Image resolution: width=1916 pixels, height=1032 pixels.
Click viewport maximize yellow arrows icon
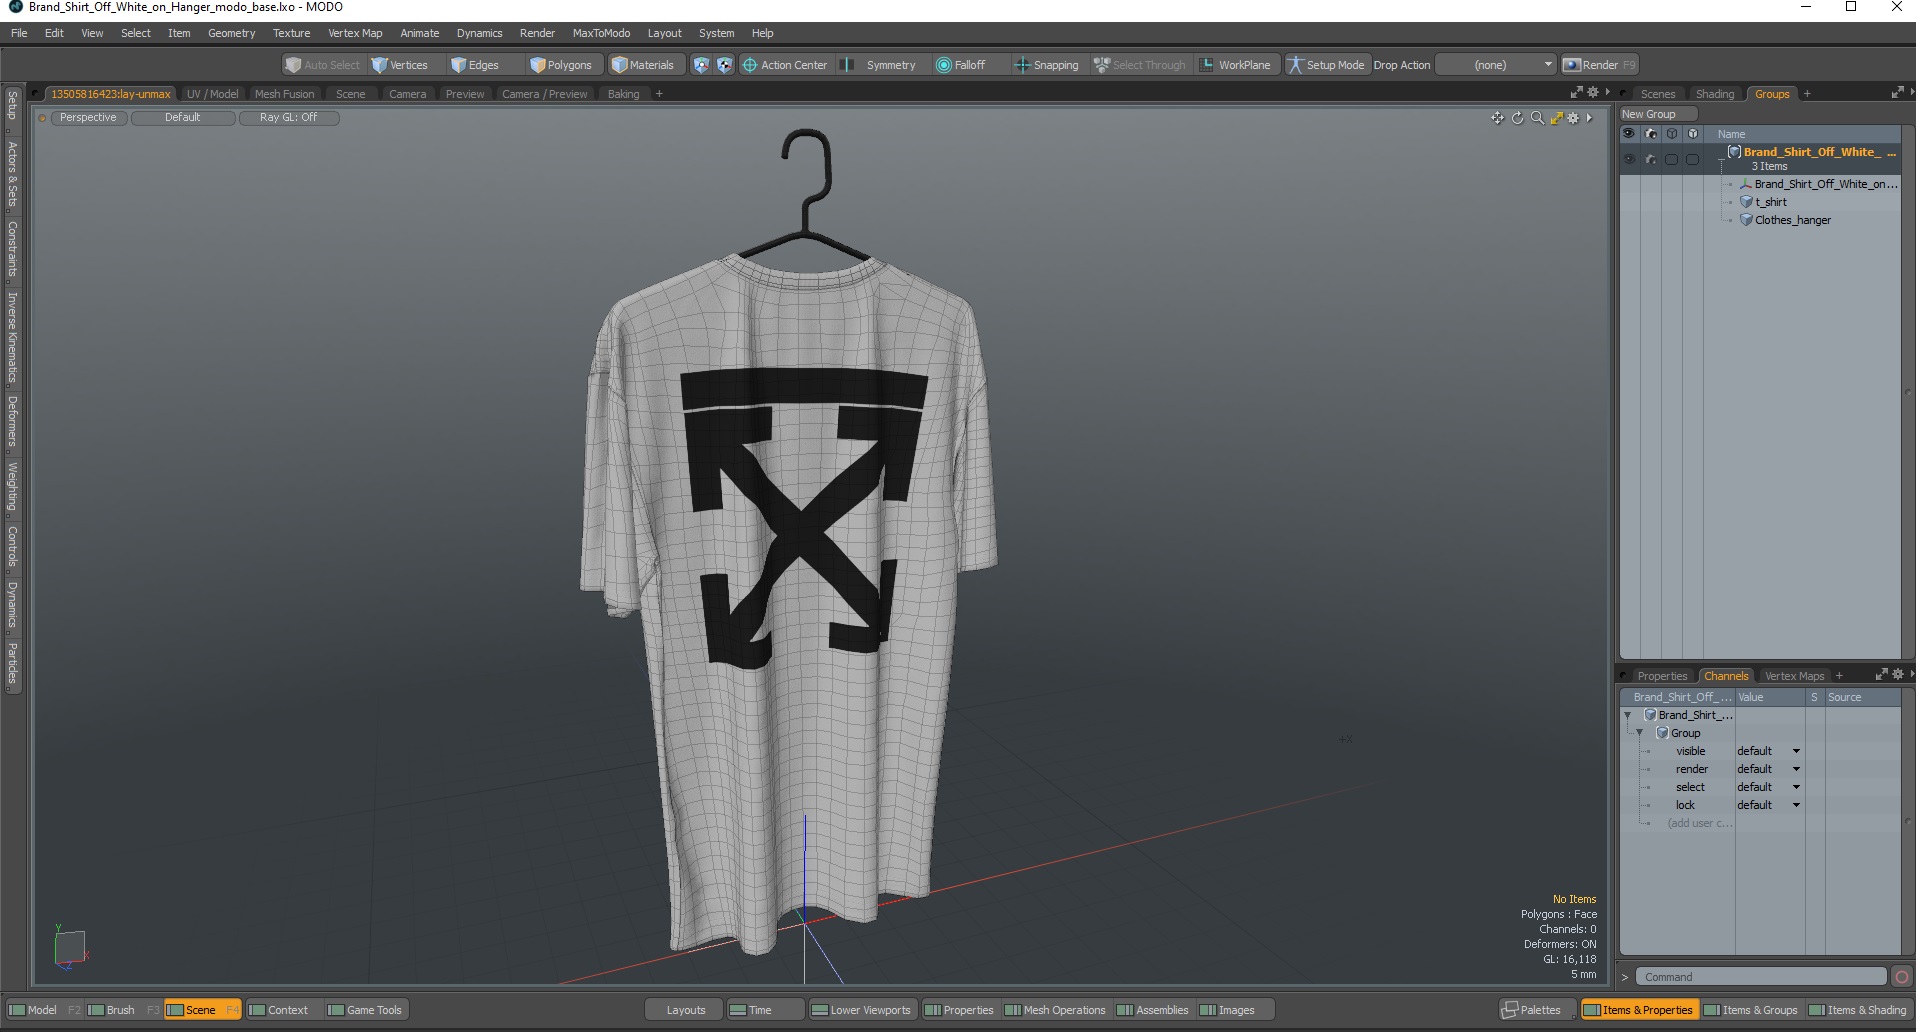coord(1556,118)
